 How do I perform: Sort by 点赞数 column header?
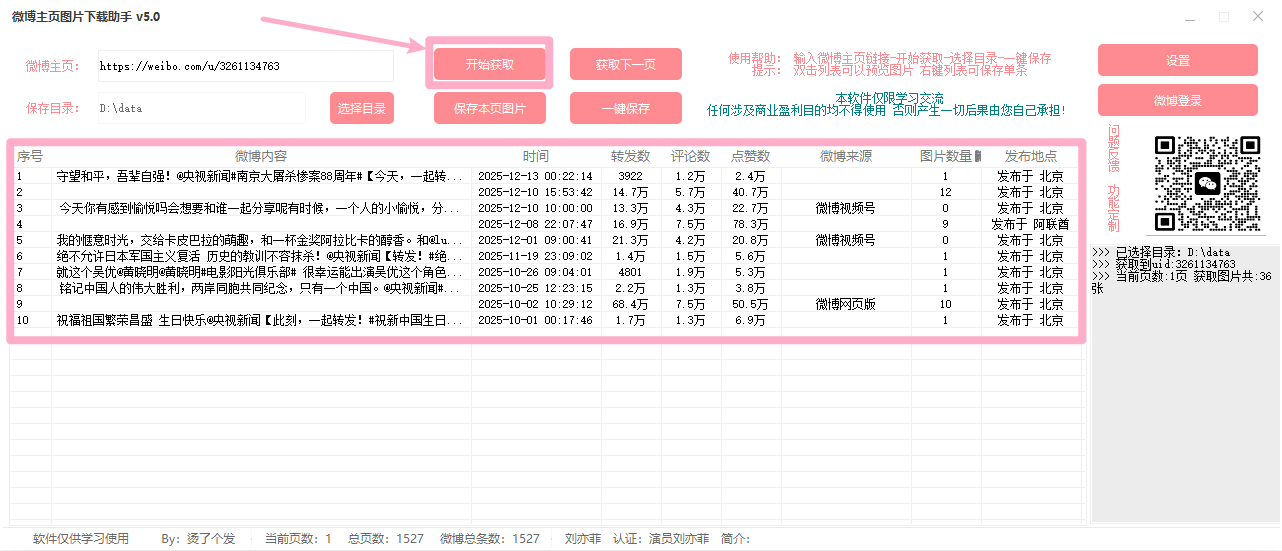click(751, 156)
